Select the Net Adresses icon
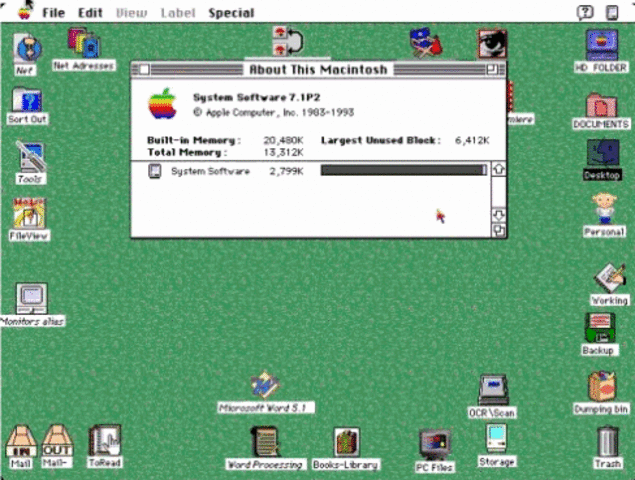Image resolution: width=635 pixels, height=480 pixels. [84, 43]
